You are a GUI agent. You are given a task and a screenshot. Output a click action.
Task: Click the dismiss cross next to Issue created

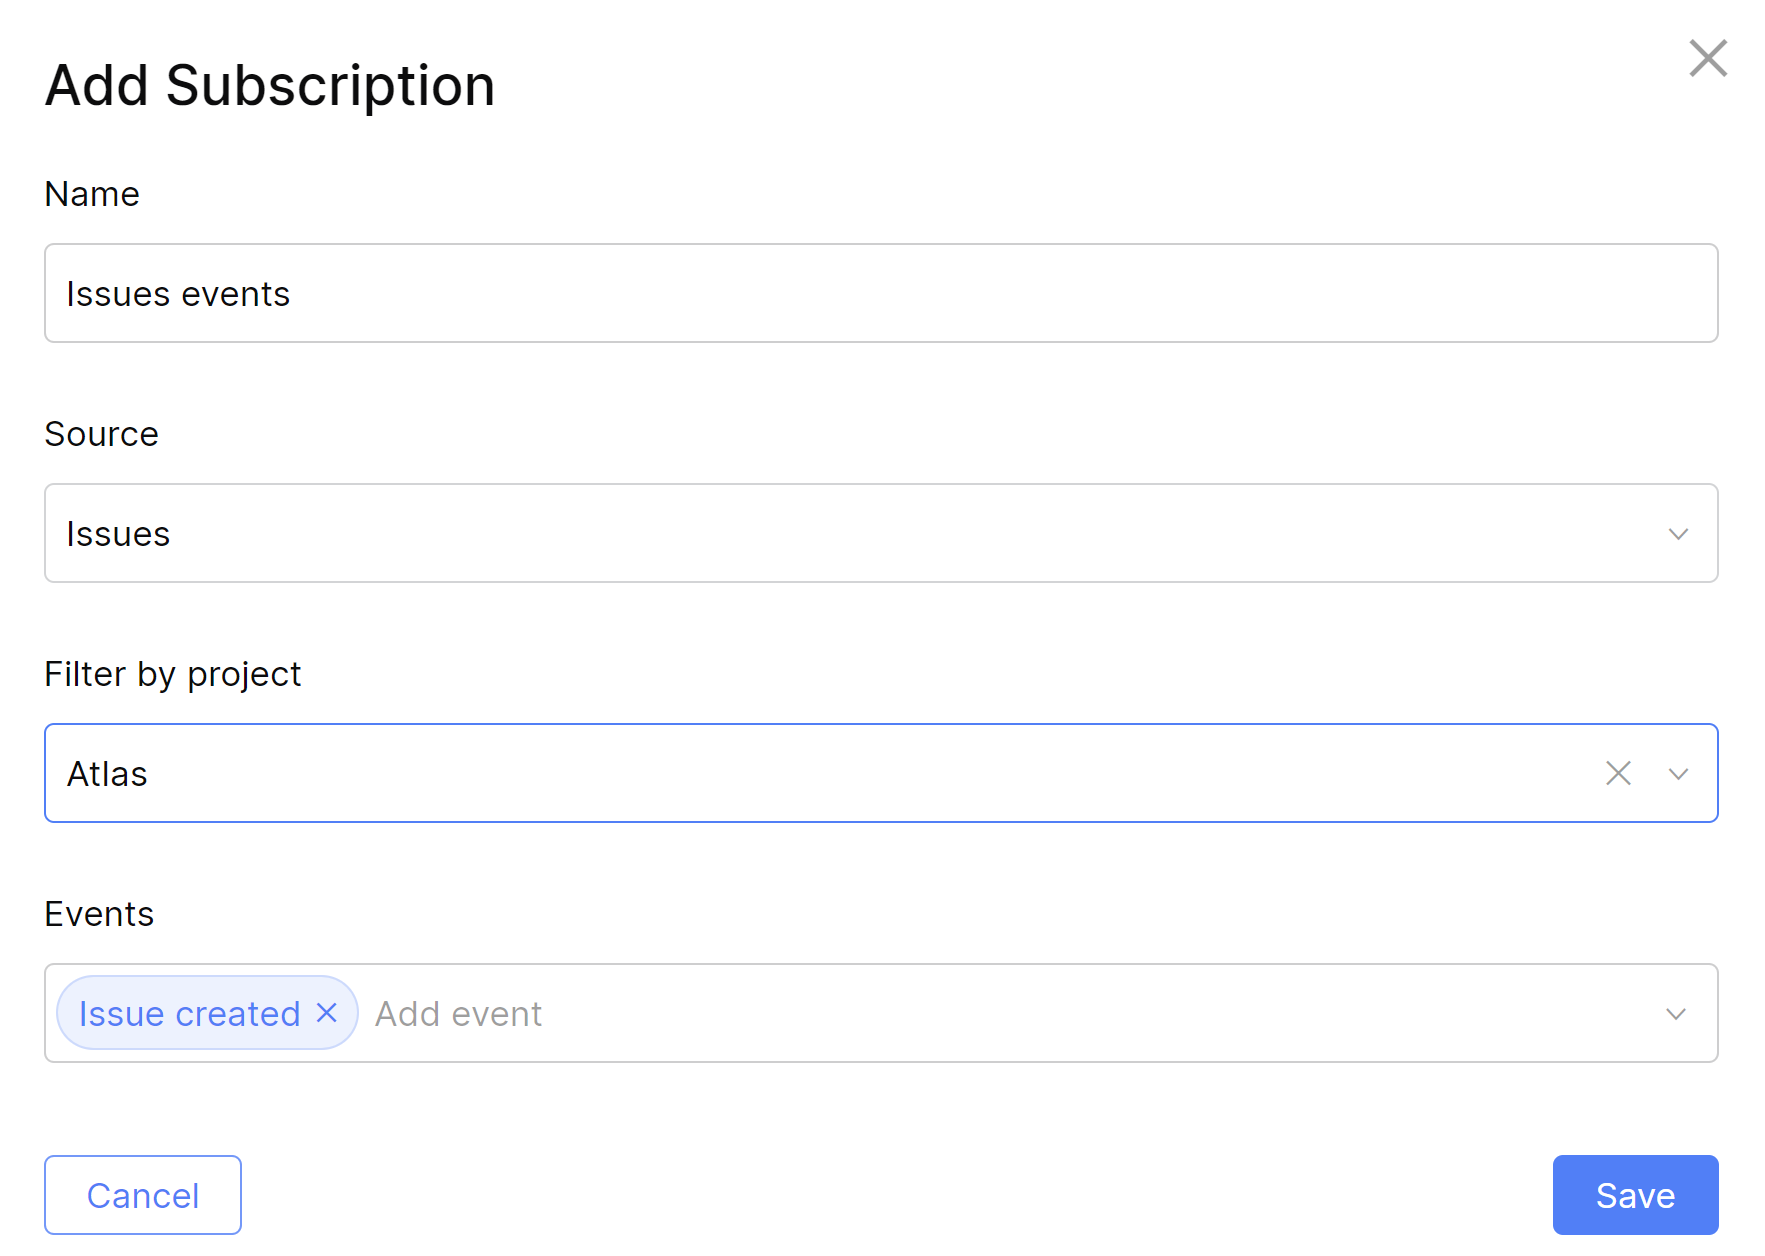(326, 1013)
